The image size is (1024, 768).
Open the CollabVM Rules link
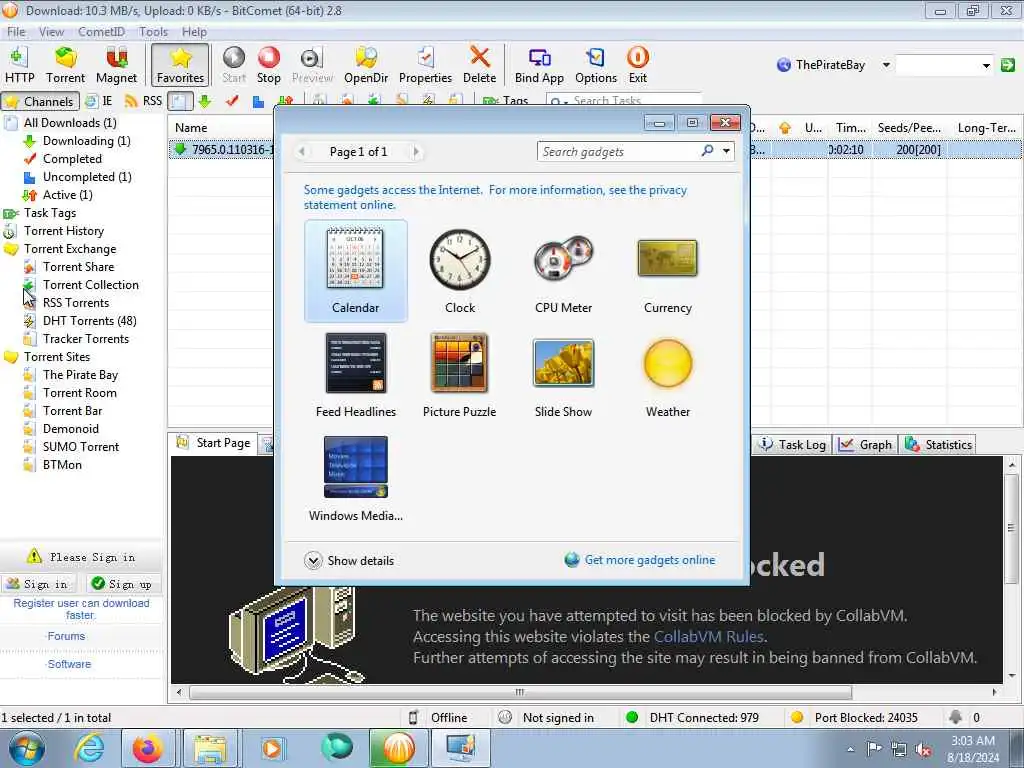[709, 637]
